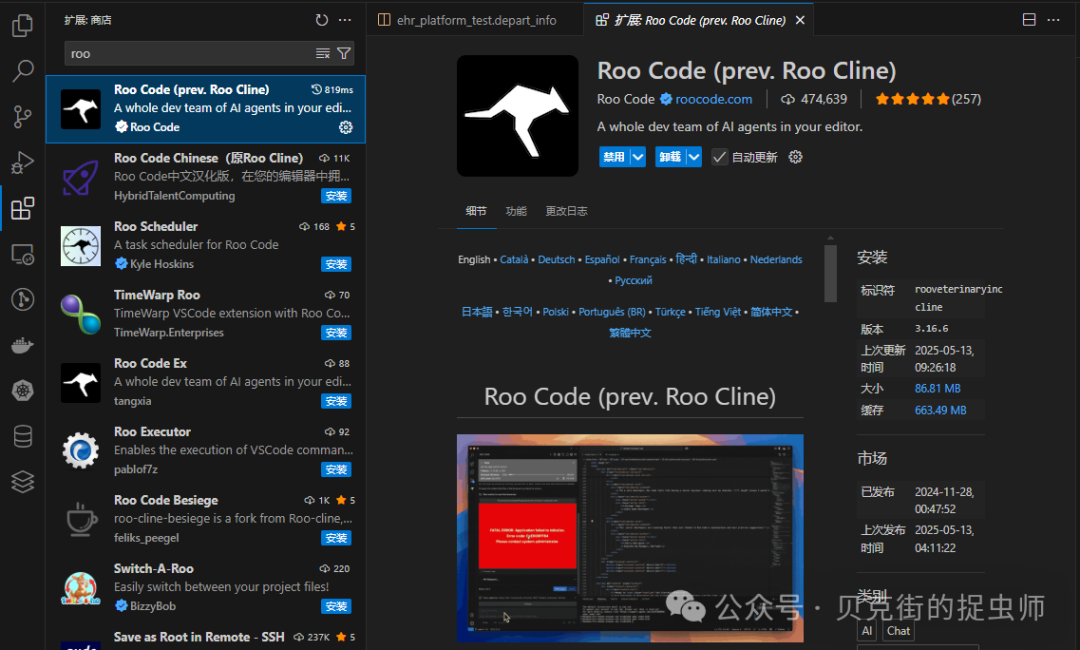
Task: Open the Docker whale icon view
Action: pos(23,345)
